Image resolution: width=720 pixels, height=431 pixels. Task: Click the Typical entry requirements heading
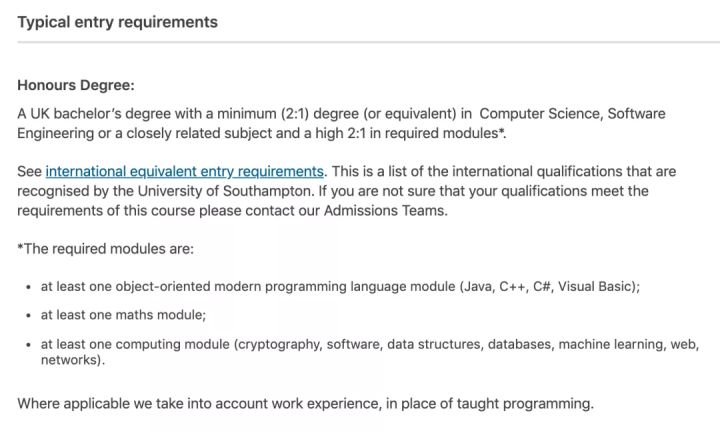[x=118, y=22]
